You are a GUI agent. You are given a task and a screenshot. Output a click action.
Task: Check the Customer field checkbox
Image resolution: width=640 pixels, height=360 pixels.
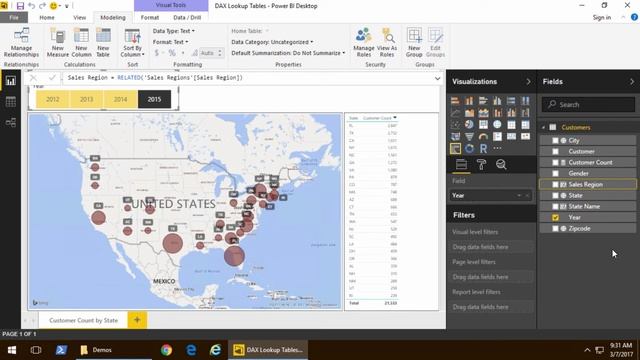coord(555,151)
